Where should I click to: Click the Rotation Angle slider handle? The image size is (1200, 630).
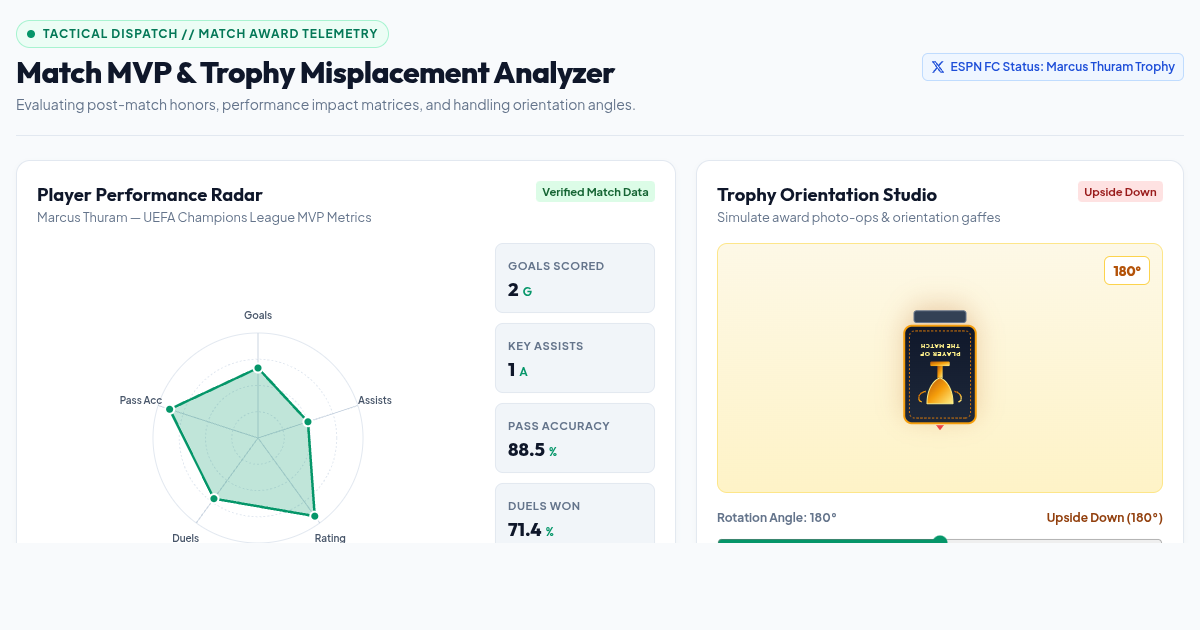(940, 541)
